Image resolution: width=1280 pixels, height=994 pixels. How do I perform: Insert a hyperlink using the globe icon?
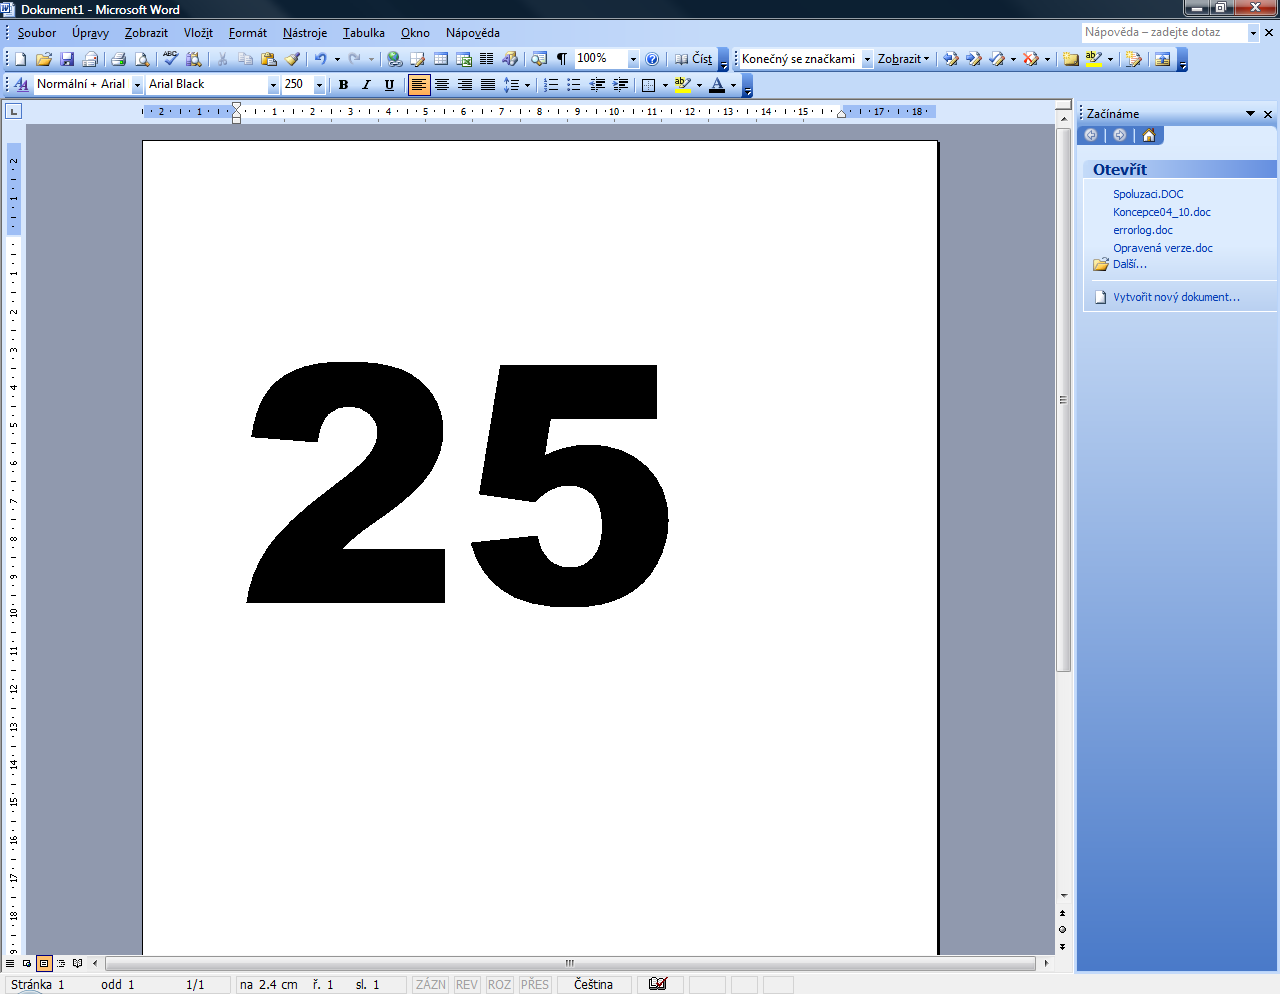[x=394, y=59]
